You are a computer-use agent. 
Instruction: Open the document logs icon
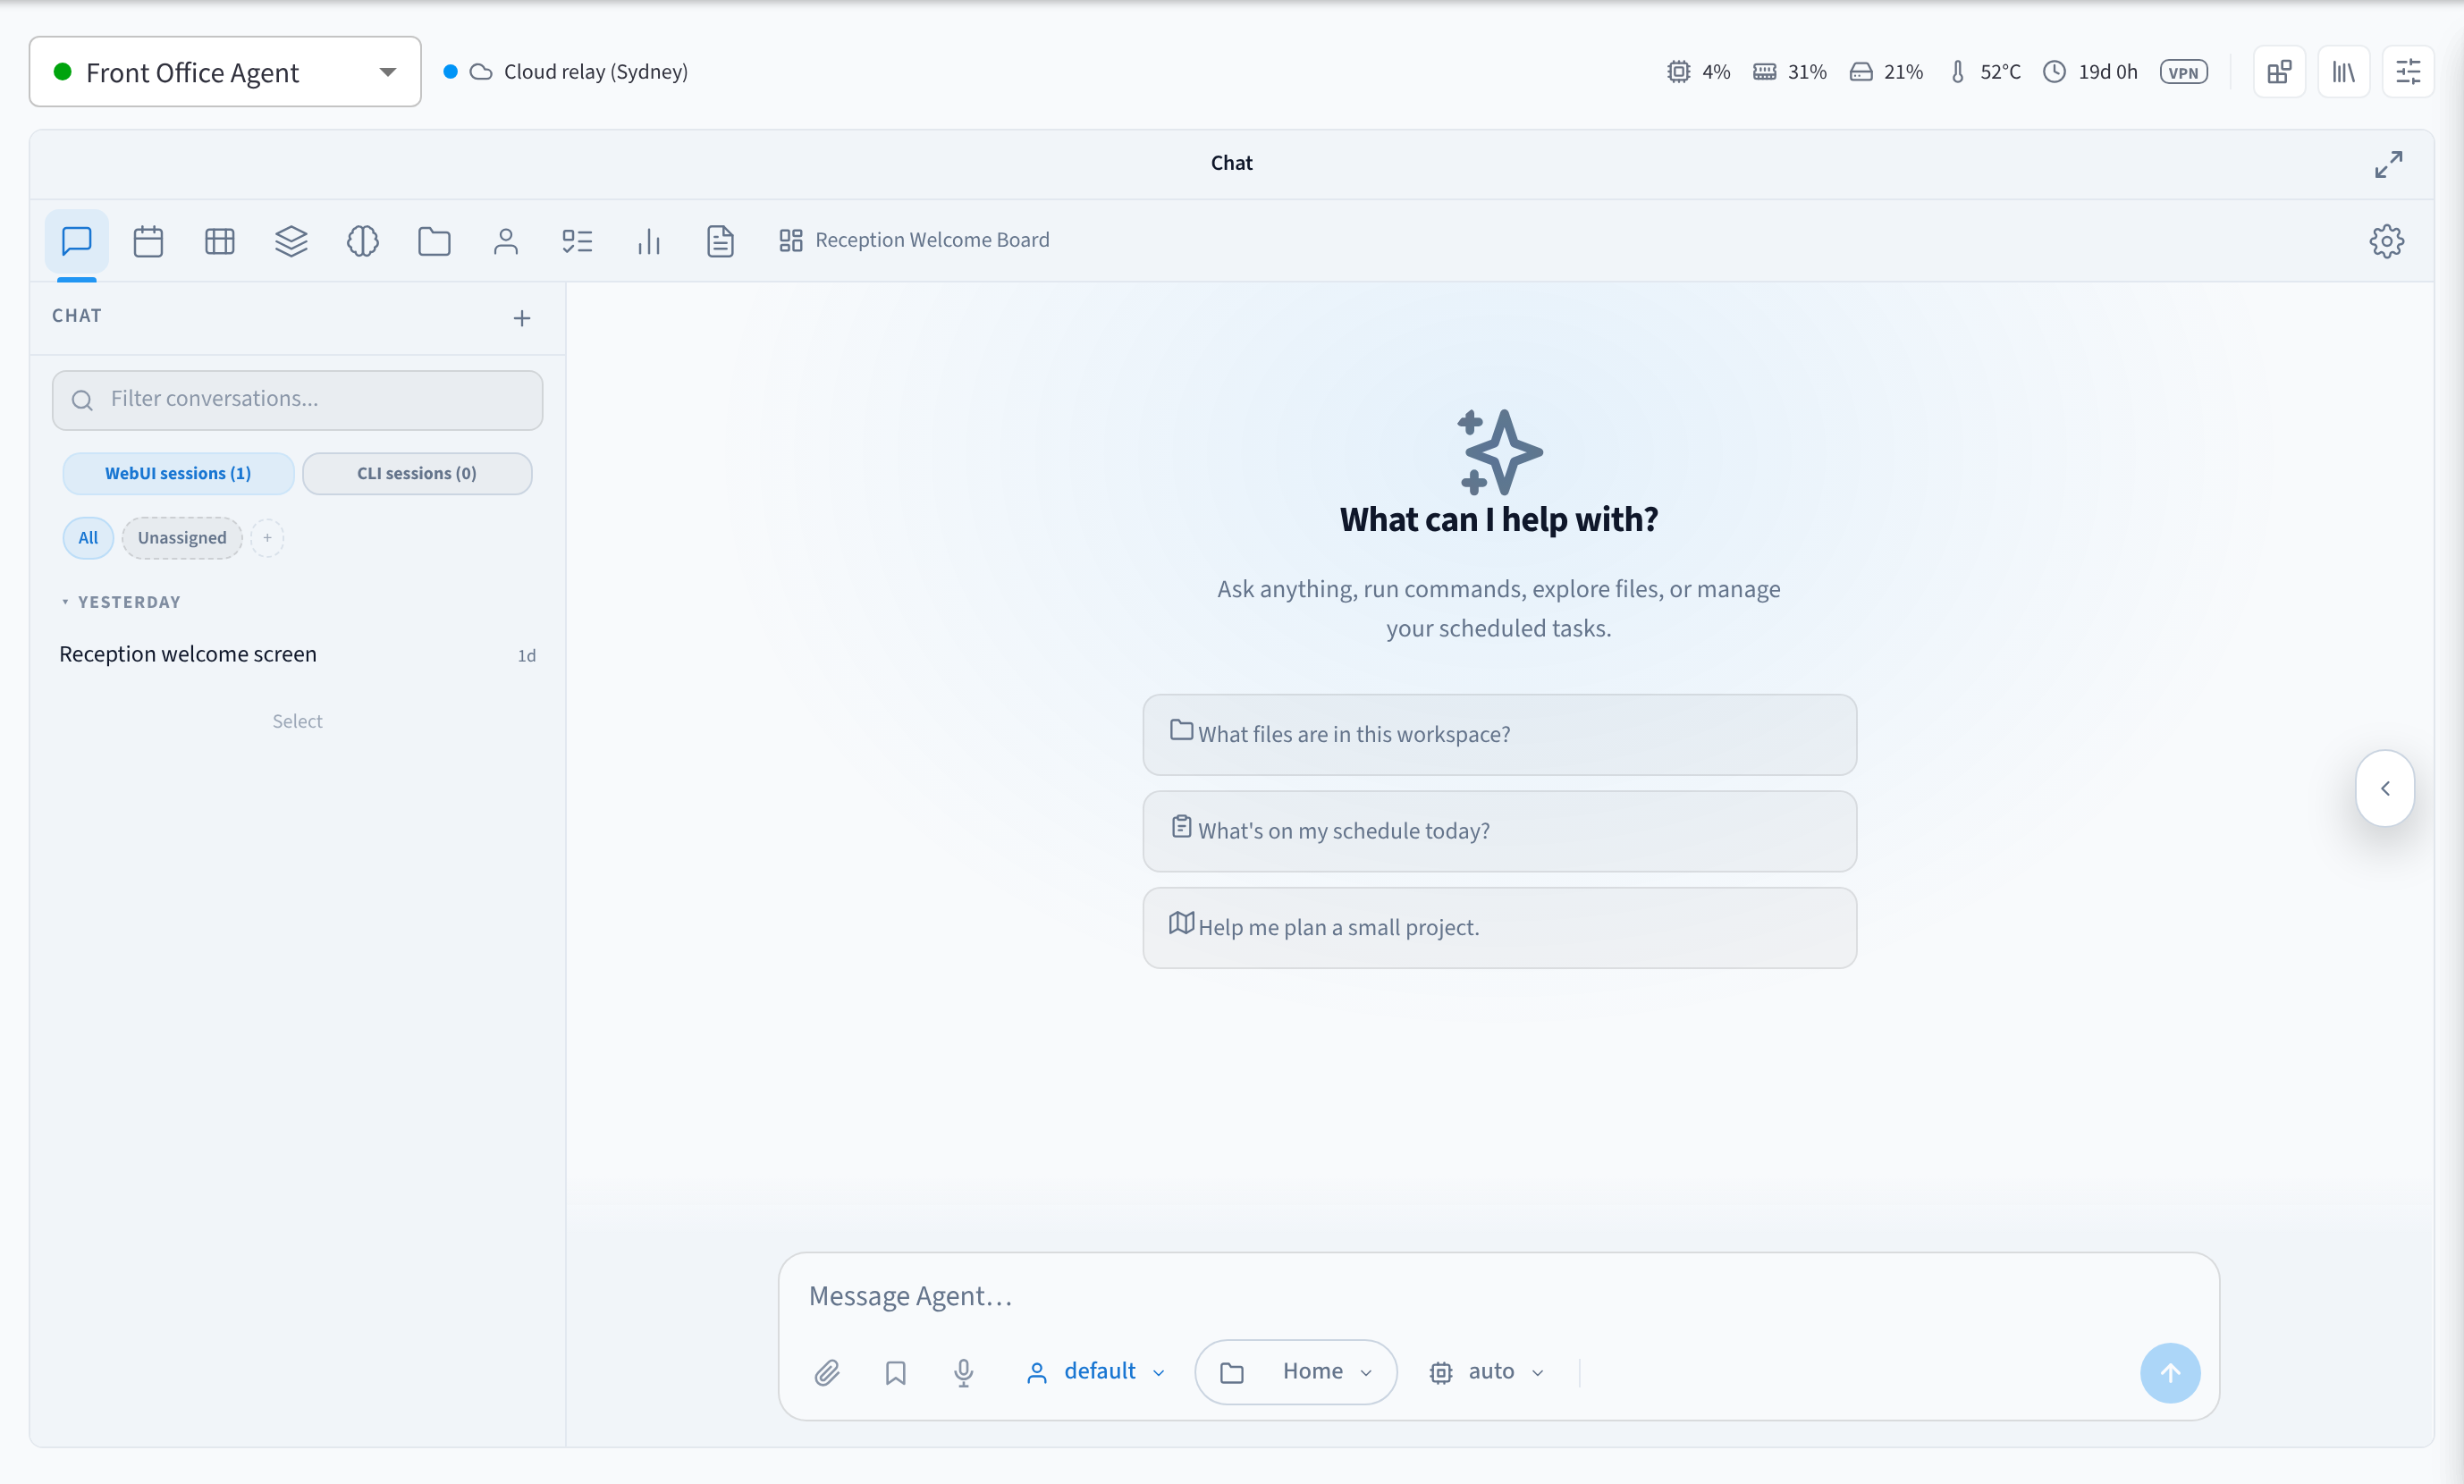(x=720, y=241)
